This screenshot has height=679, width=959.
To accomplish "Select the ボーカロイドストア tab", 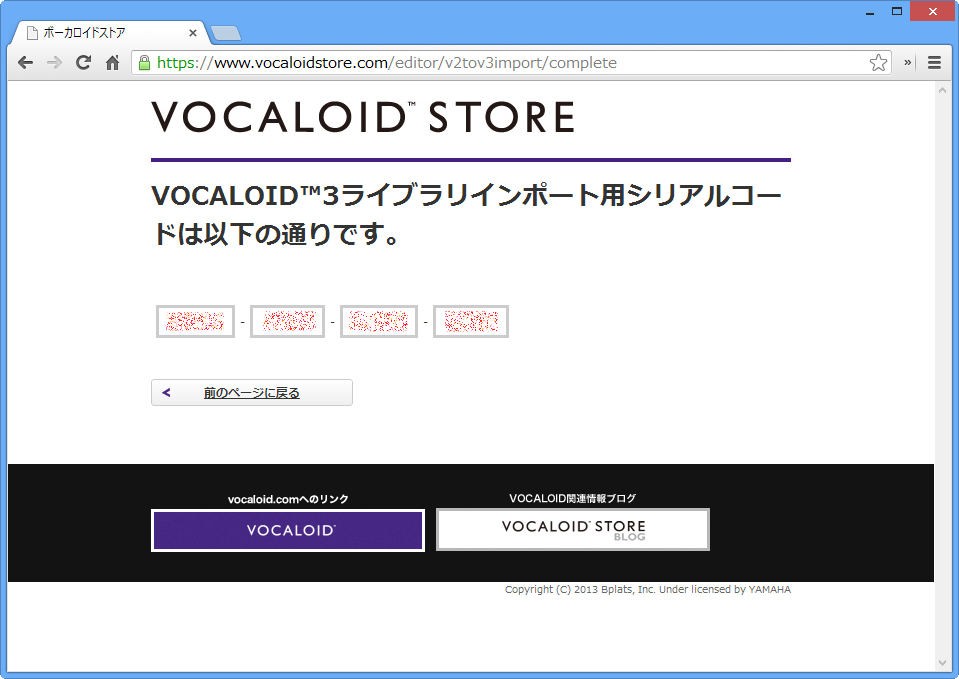I will coord(110,33).
